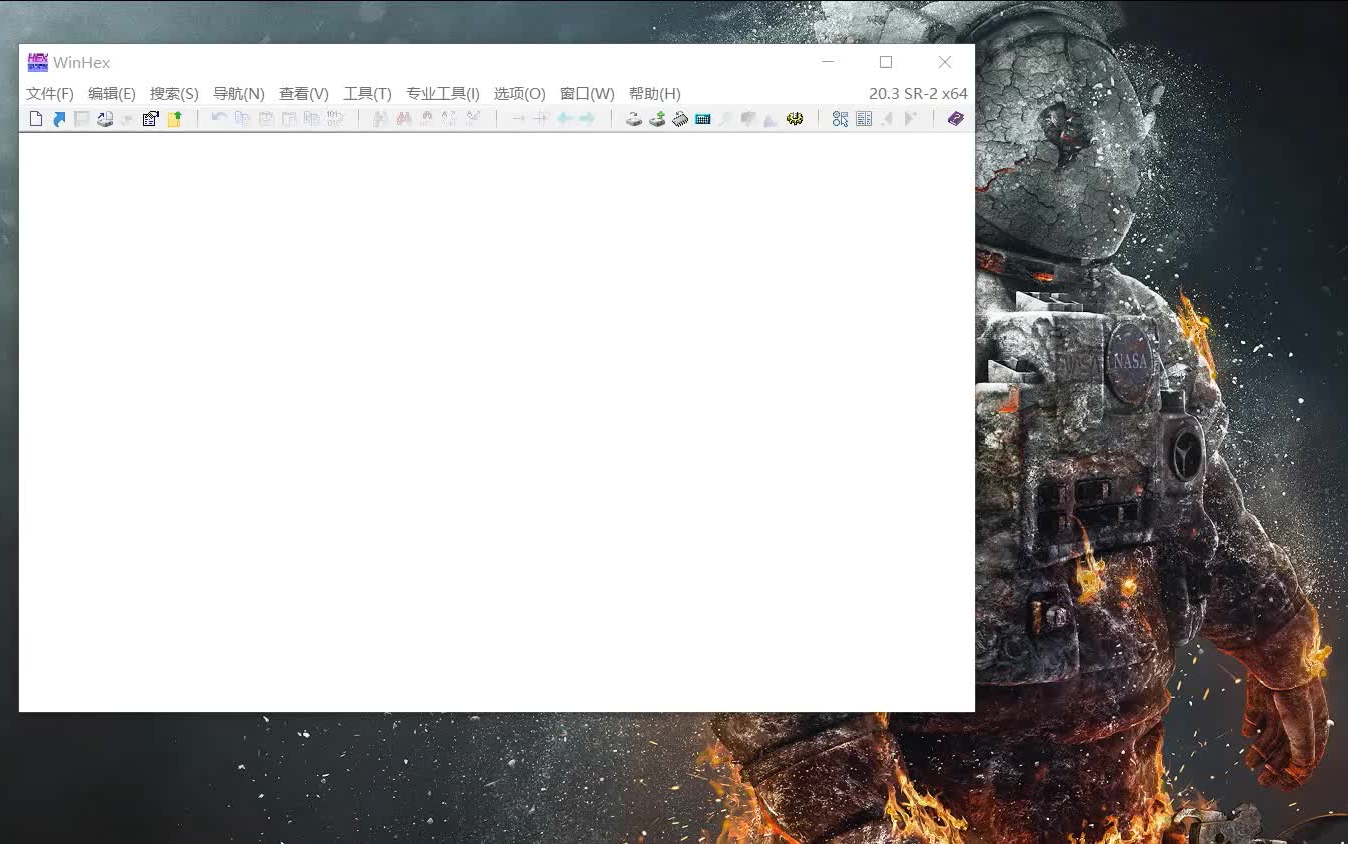Click the grayed Go To Offset arrow icon
The width and height of the screenshot is (1348, 844).
coord(518,119)
